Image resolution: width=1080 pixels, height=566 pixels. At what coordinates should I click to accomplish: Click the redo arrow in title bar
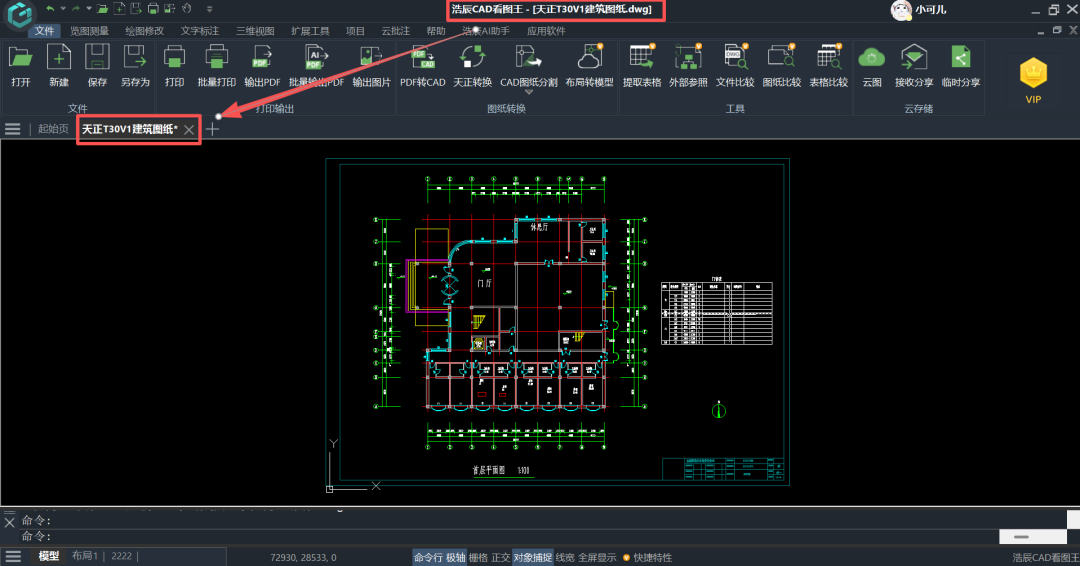pyautogui.click(x=76, y=9)
